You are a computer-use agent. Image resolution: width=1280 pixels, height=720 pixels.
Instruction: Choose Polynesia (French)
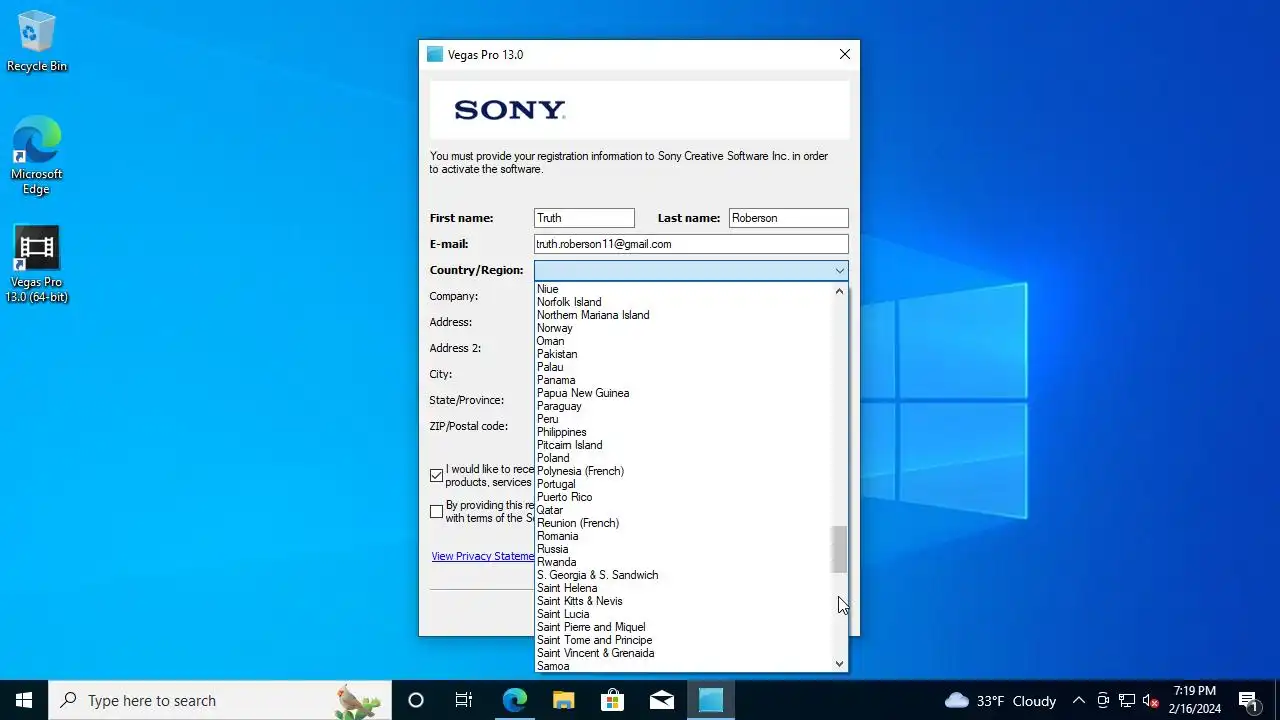point(683,471)
